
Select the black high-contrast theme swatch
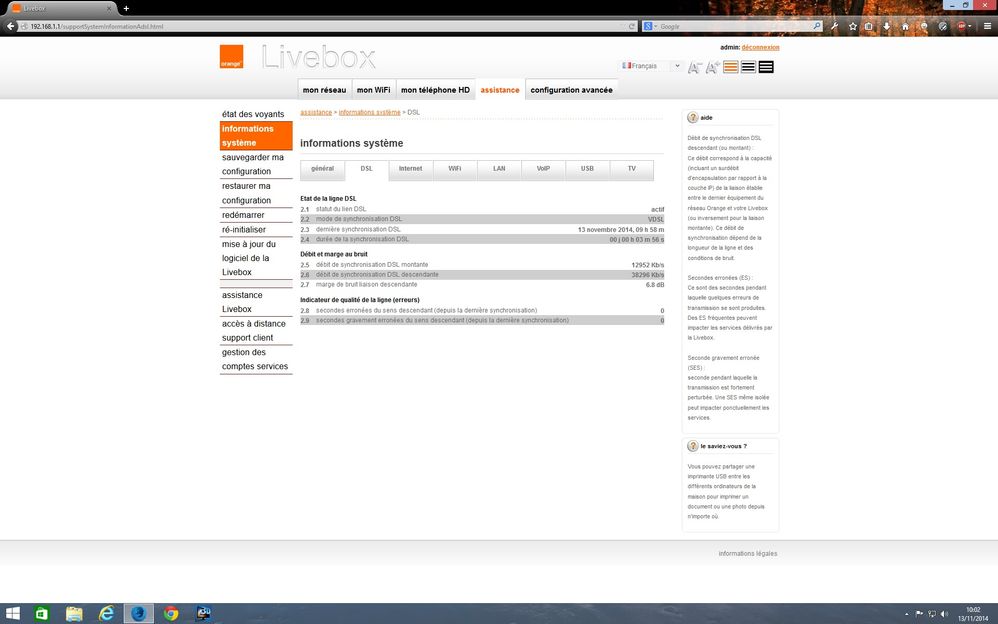click(x=766, y=67)
